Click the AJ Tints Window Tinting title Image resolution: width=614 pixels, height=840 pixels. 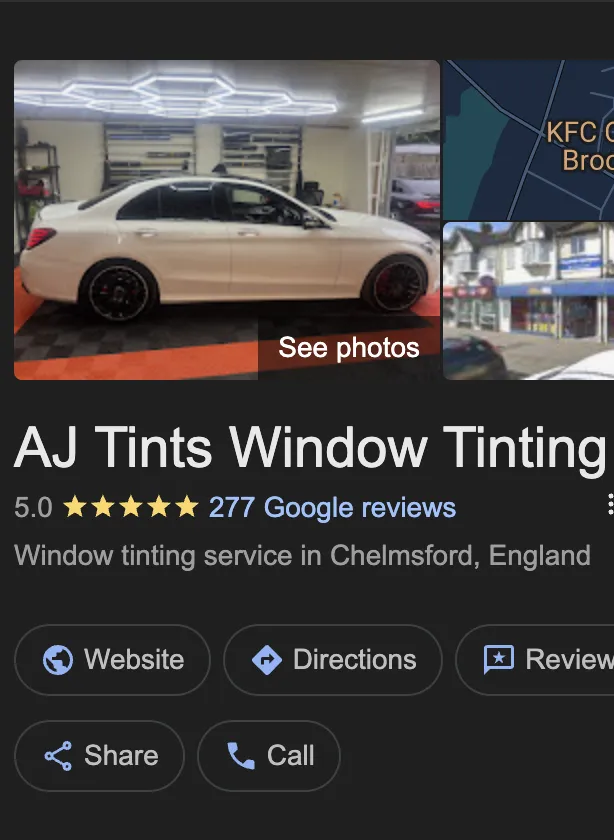click(x=310, y=448)
